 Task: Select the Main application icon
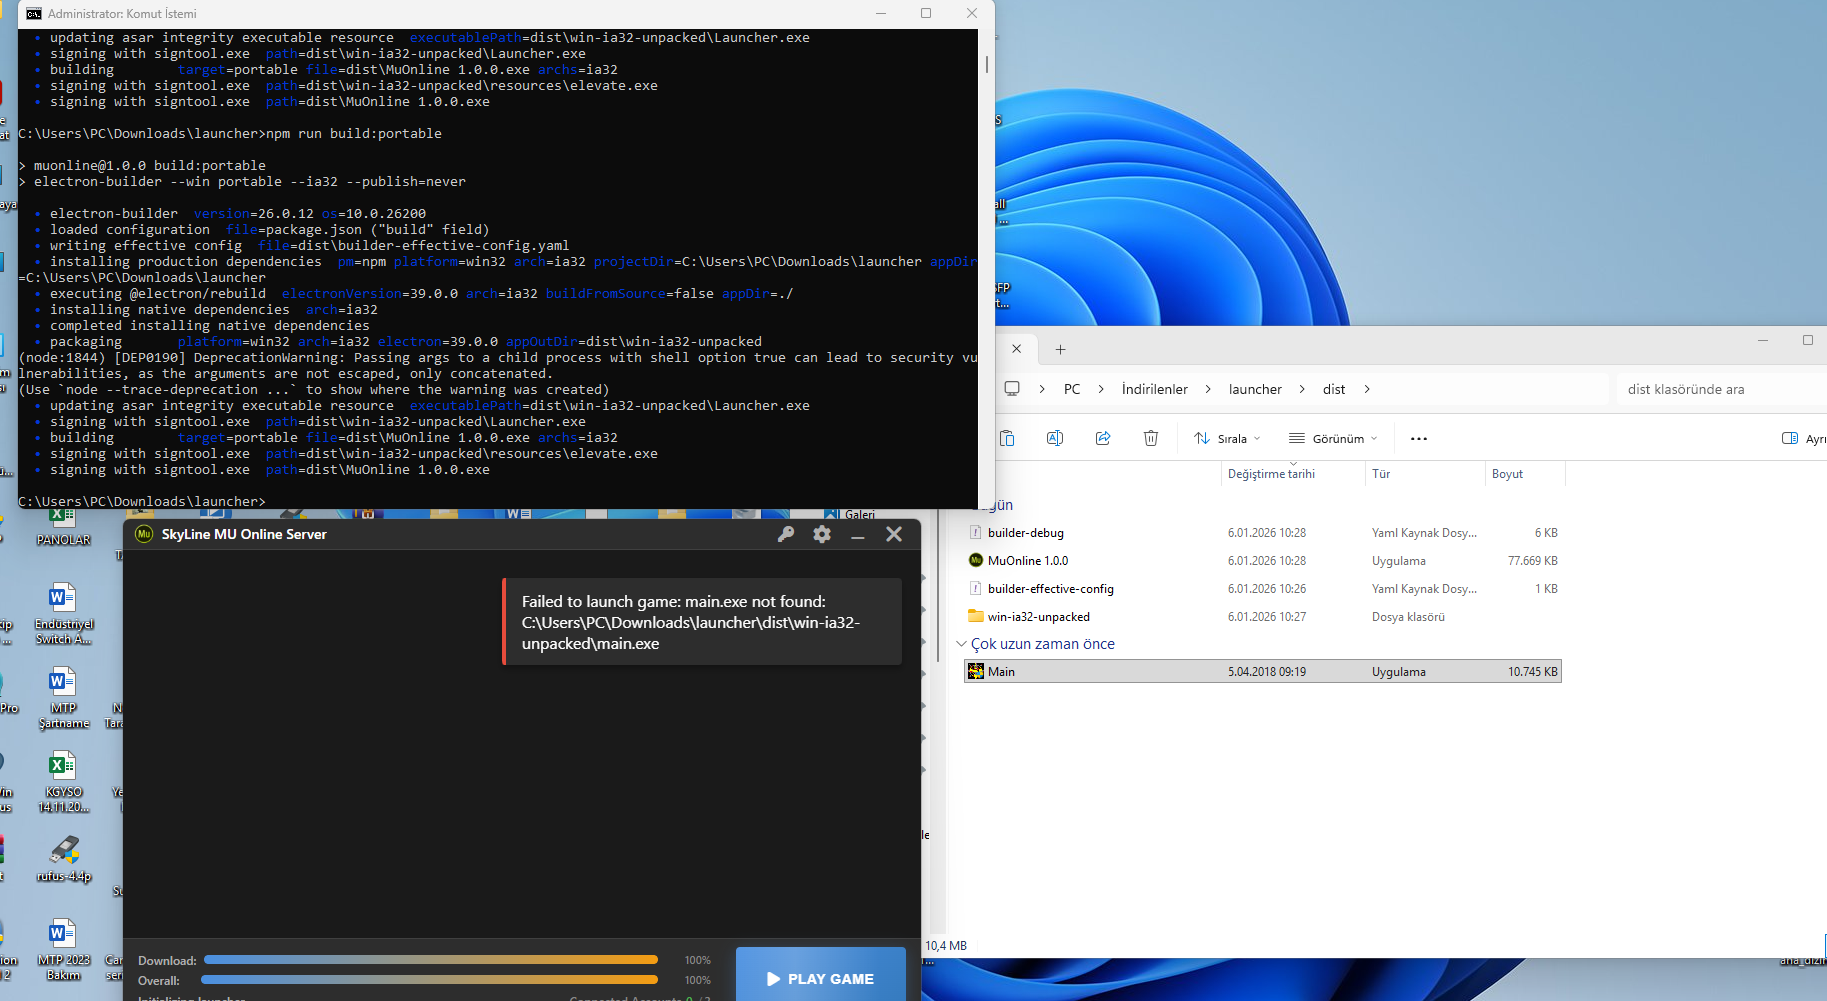[976, 671]
